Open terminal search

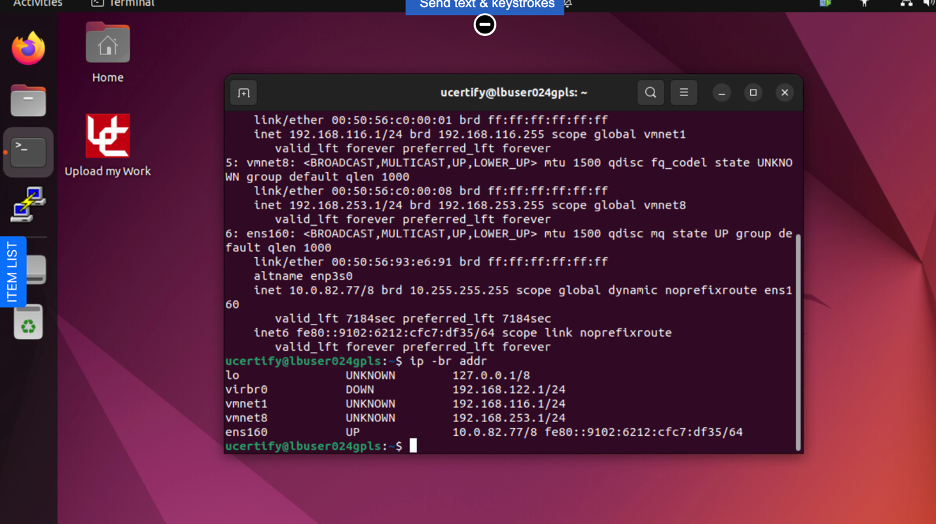coord(650,93)
